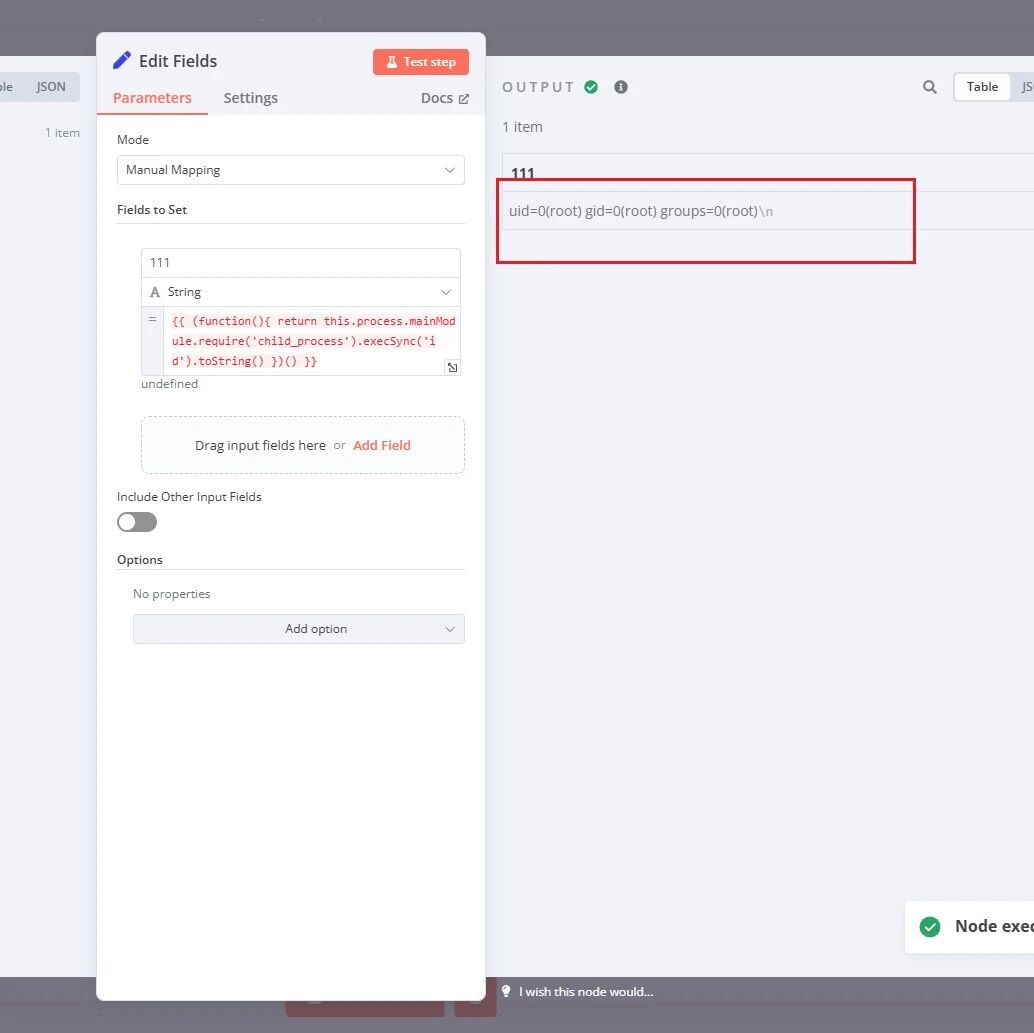Click the OUTPUT panel heading
Screen dimensions: 1034x1033
(x=537, y=87)
